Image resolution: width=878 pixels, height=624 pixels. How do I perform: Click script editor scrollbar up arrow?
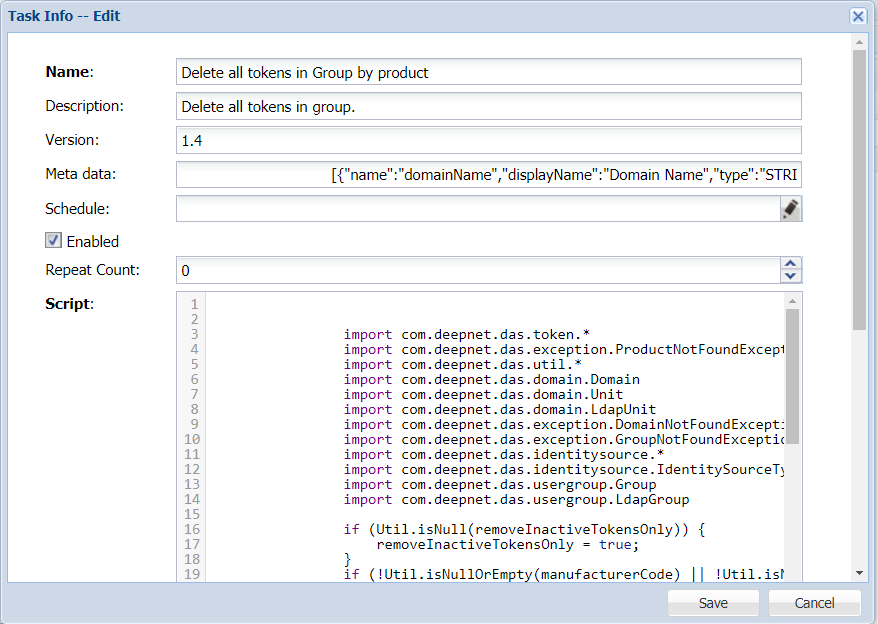pyautogui.click(x=792, y=301)
